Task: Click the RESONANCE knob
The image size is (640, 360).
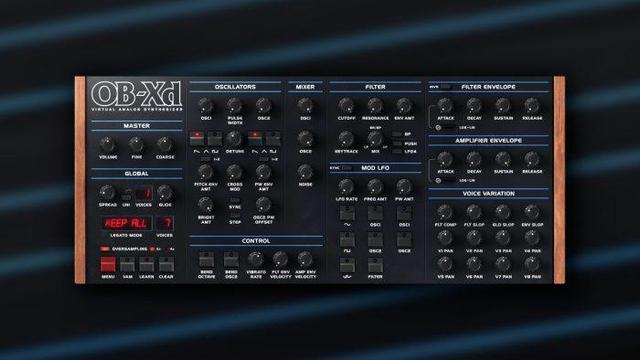Action: coord(375,106)
